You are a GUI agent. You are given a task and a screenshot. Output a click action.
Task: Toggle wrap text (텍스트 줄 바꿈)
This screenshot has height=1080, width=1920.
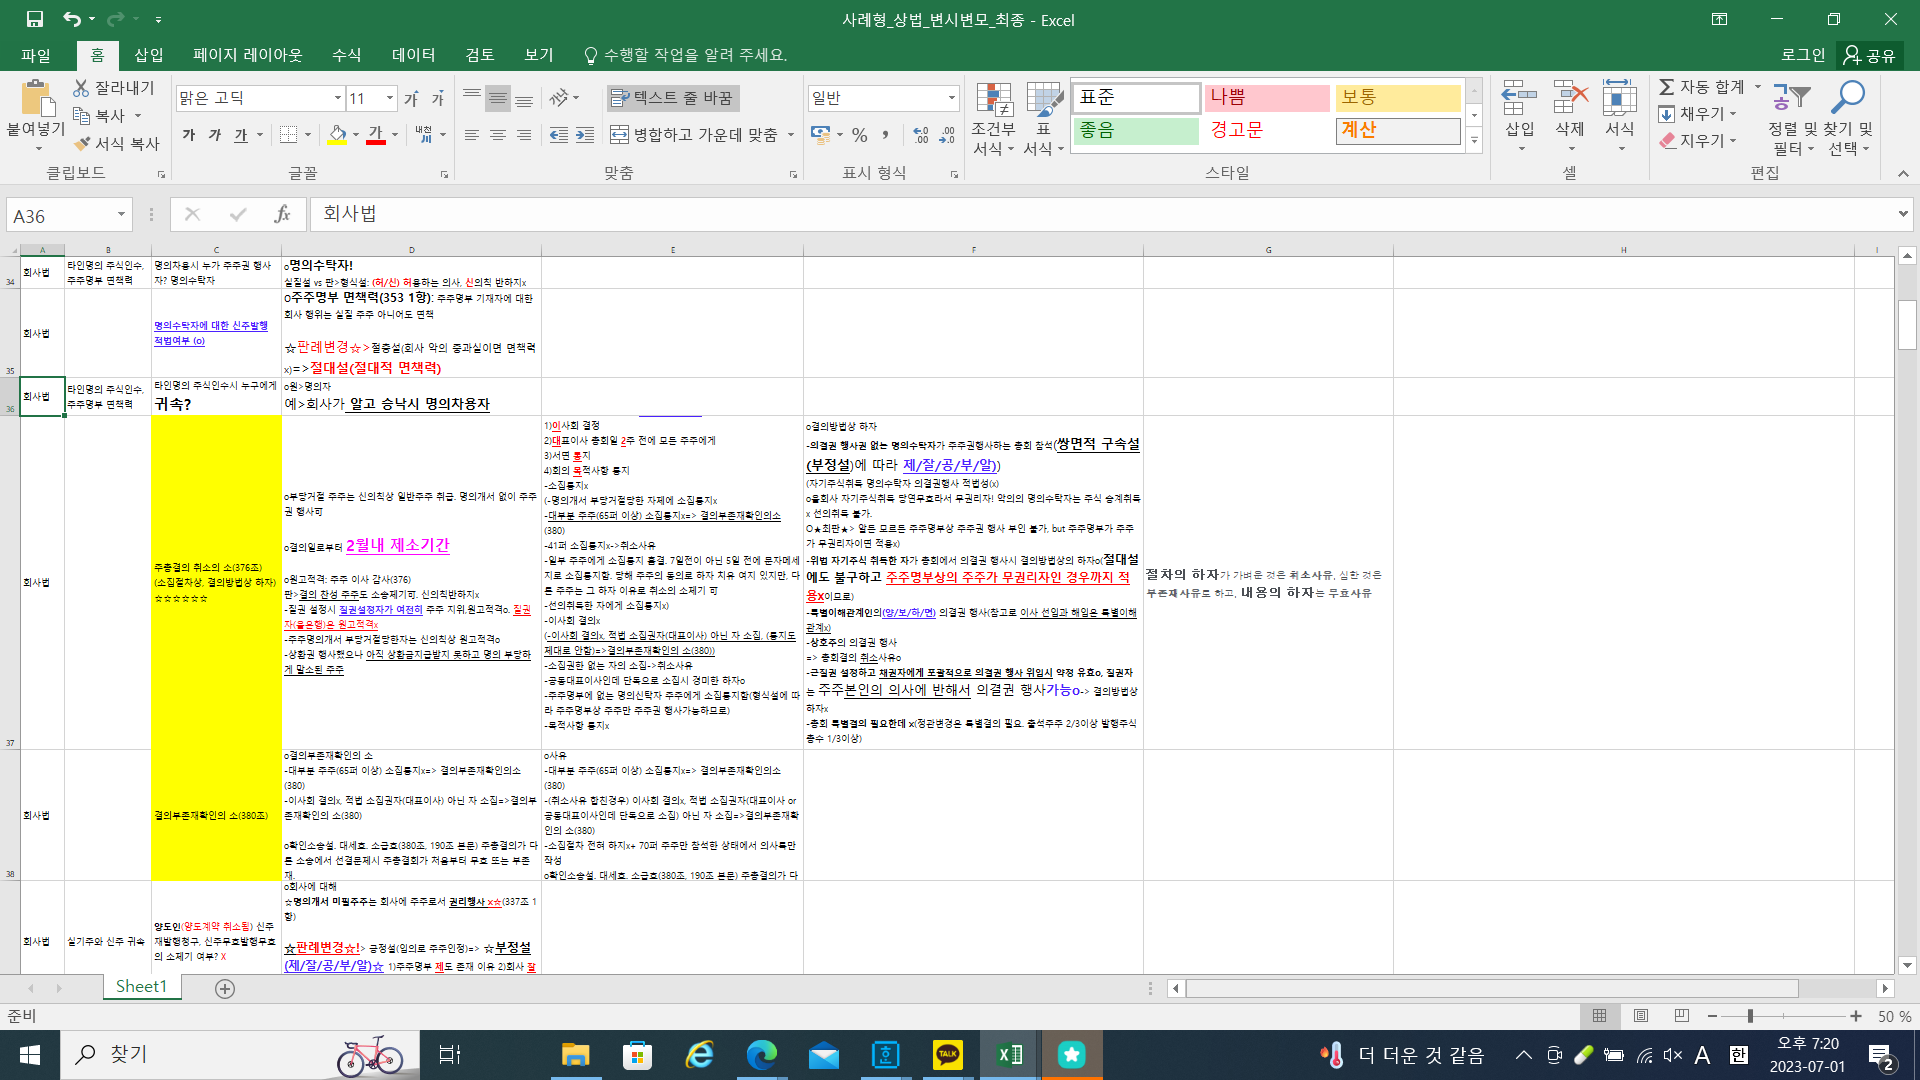pyautogui.click(x=673, y=98)
